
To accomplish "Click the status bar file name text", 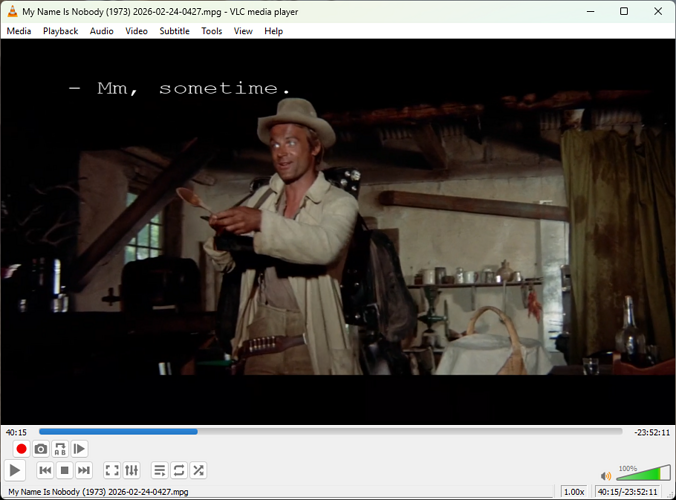I will pos(98,492).
